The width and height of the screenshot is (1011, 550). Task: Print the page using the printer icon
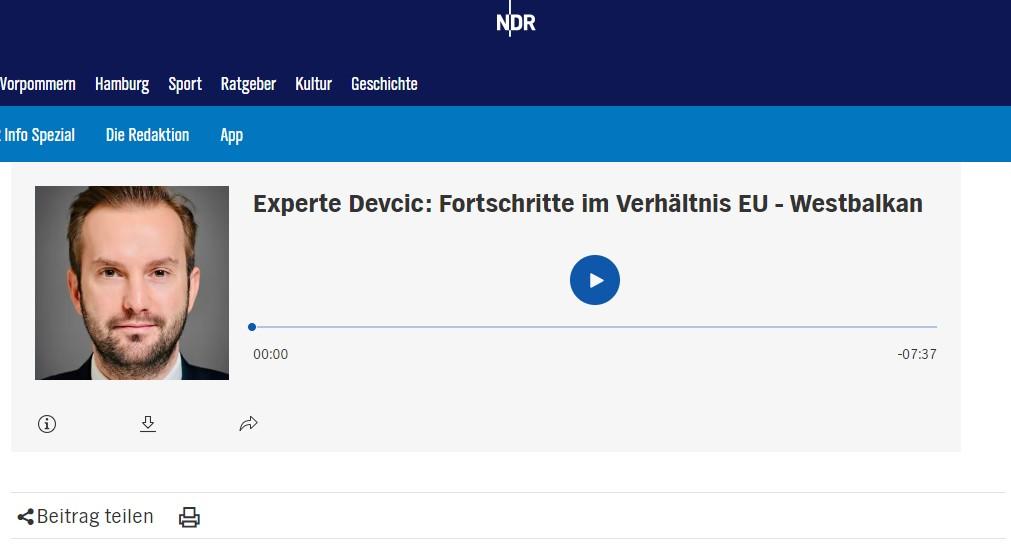click(189, 517)
